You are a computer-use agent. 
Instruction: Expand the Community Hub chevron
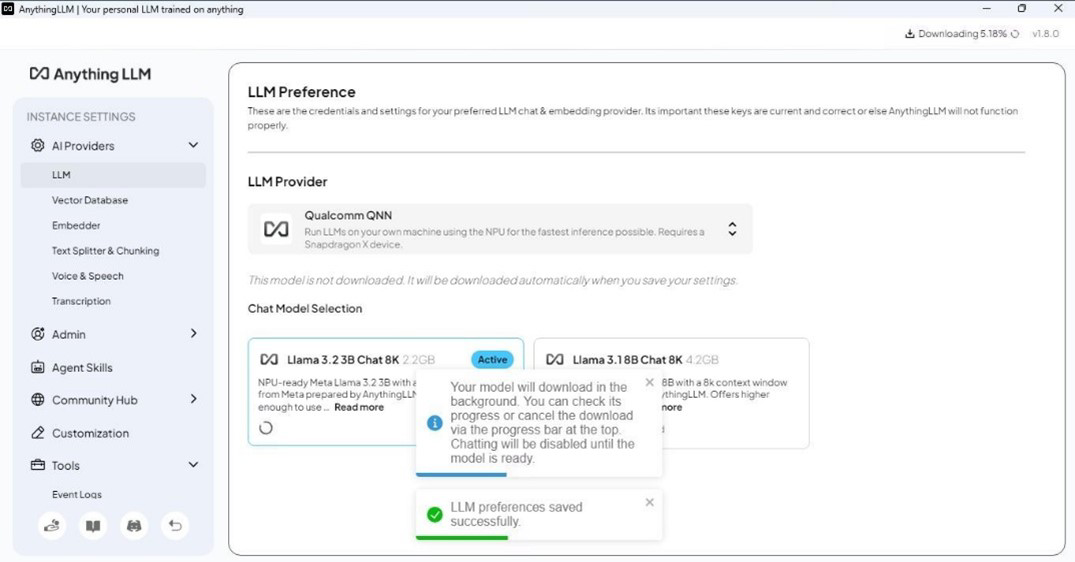(193, 399)
